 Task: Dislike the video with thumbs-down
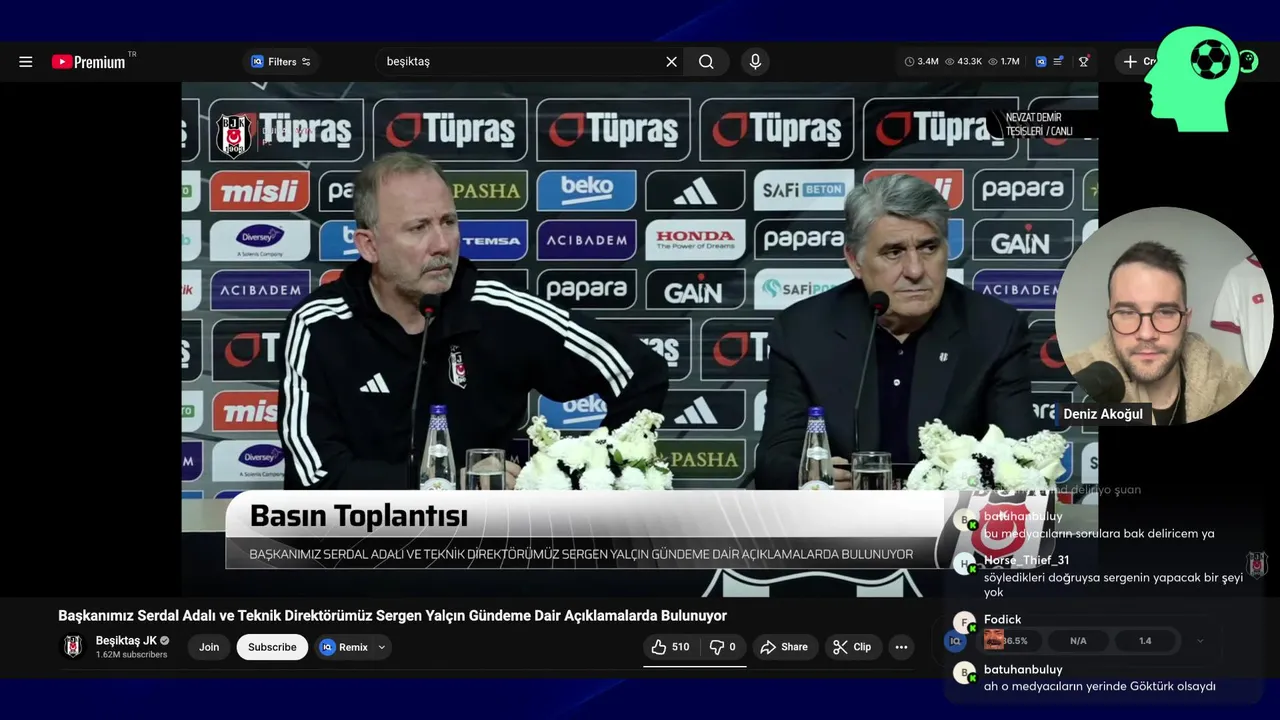click(x=723, y=647)
